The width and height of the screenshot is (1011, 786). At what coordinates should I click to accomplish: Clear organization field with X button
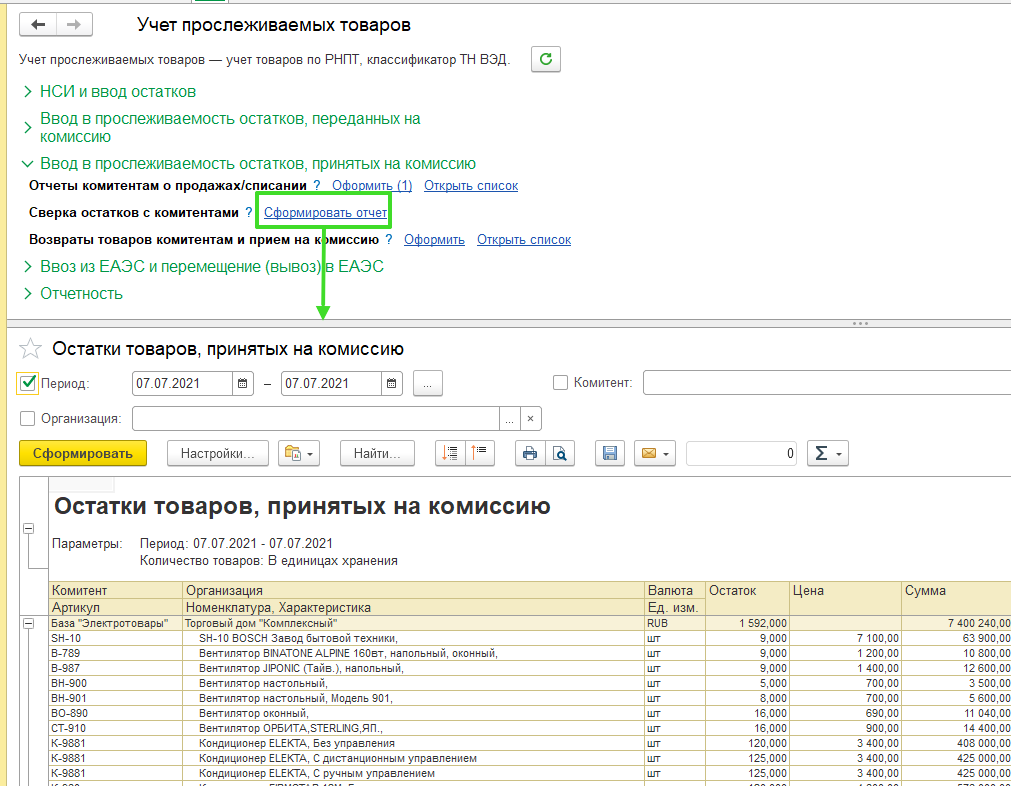pos(530,419)
